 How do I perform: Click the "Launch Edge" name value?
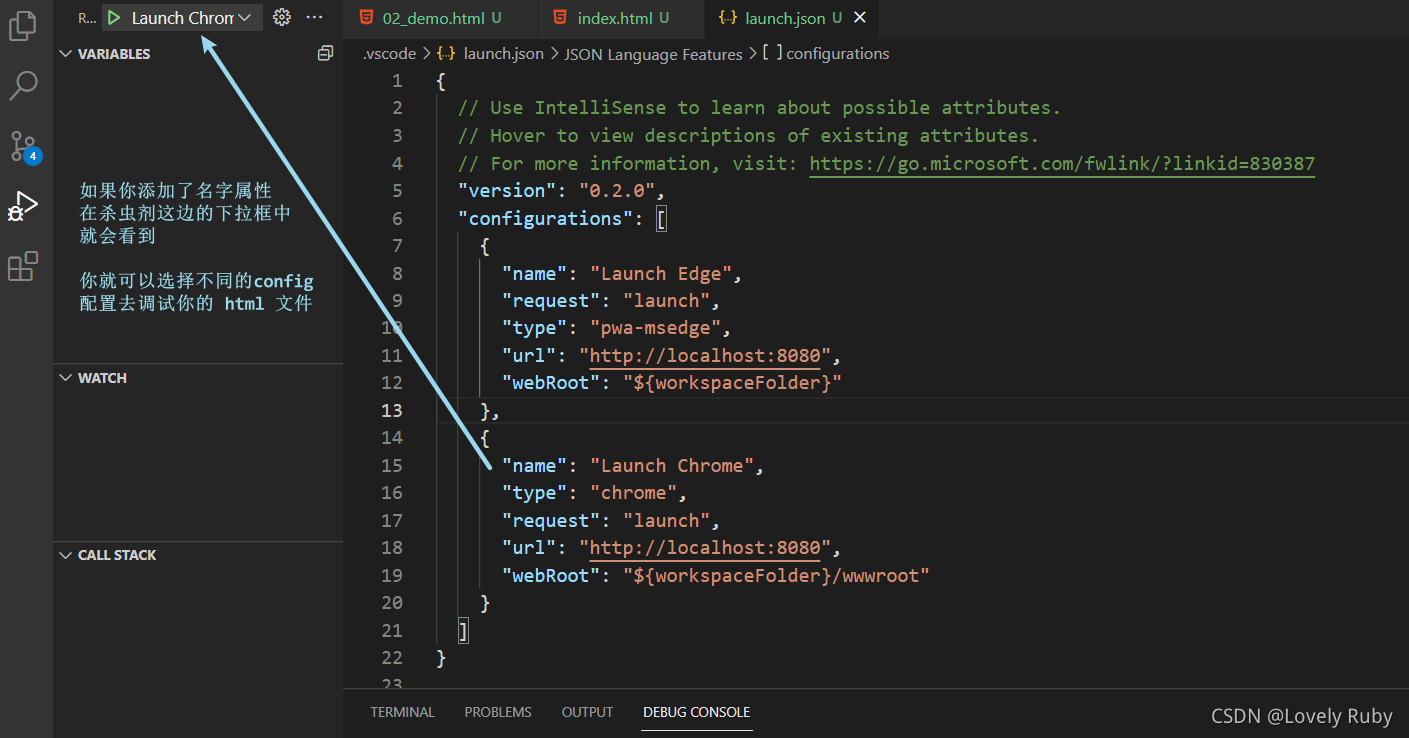[661, 273]
